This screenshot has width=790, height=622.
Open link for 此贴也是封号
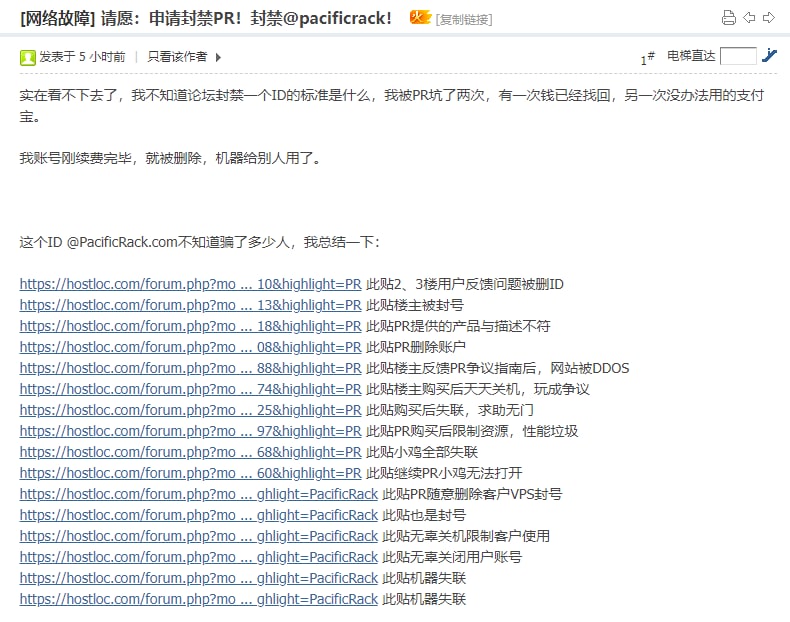199,515
